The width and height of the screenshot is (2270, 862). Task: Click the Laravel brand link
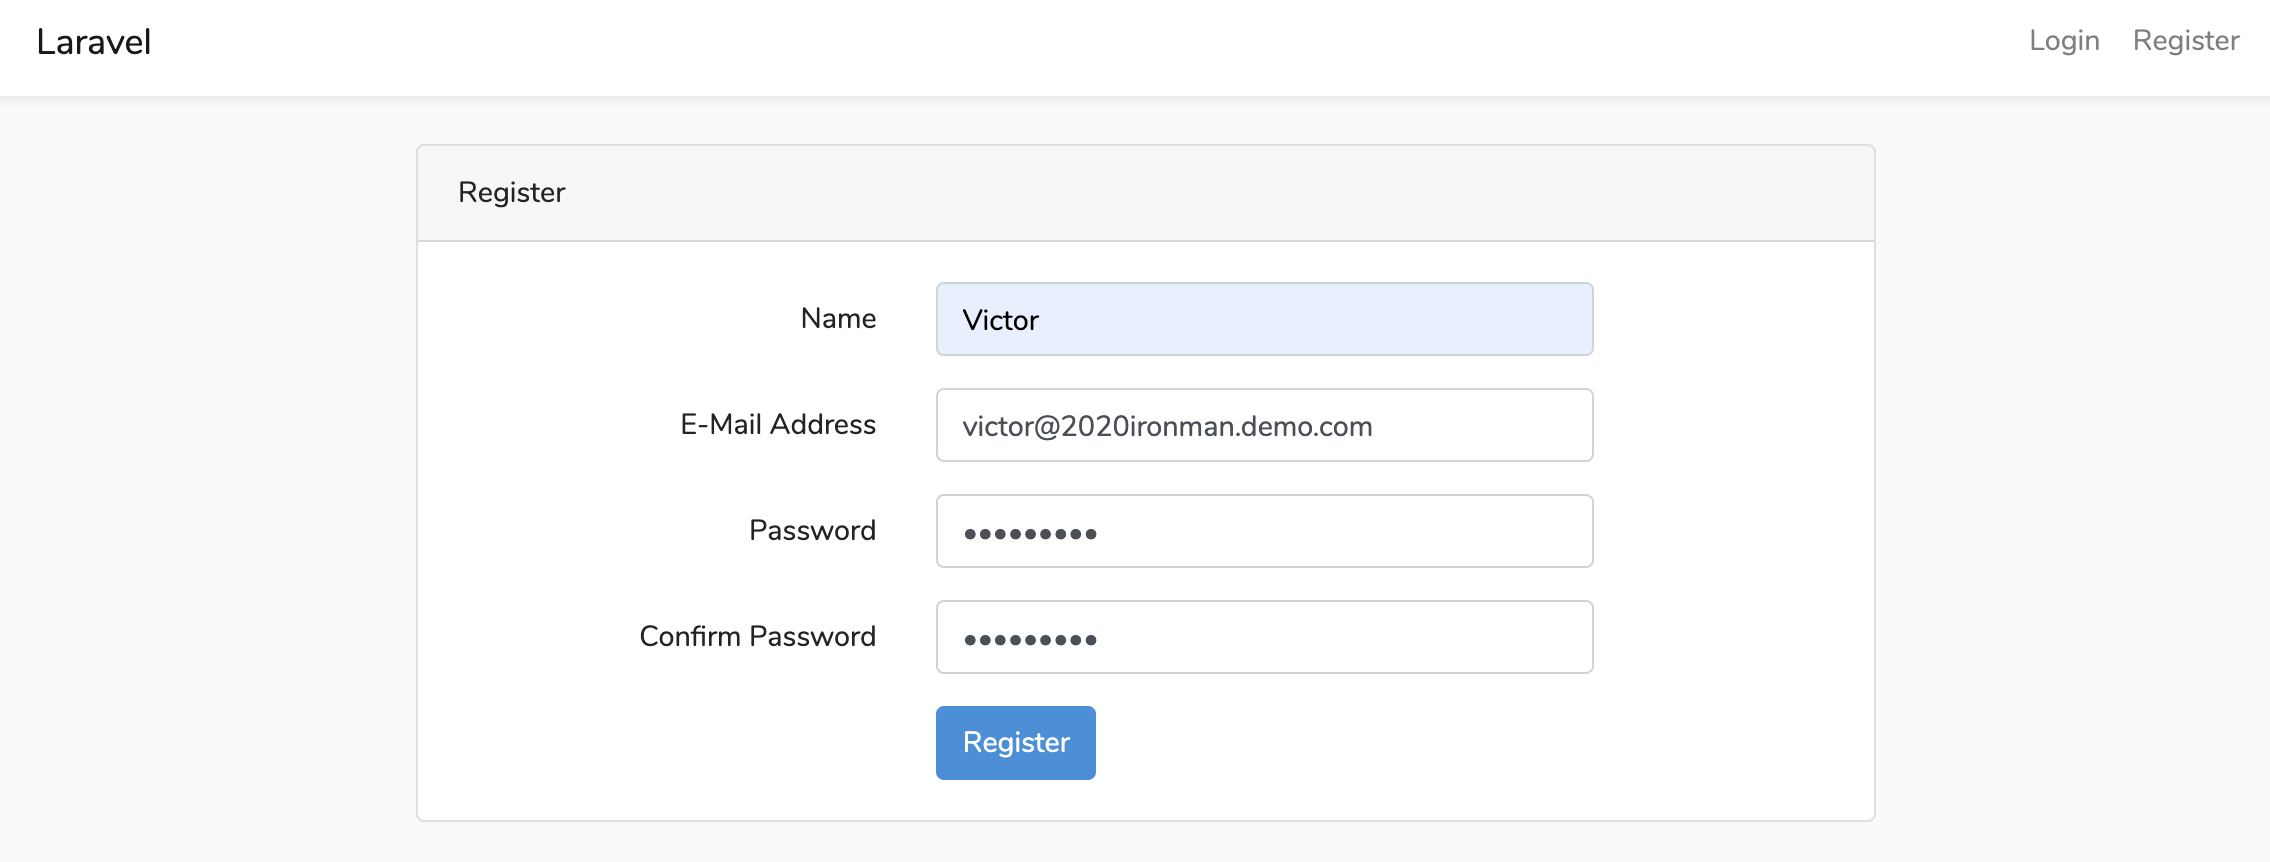click(94, 42)
